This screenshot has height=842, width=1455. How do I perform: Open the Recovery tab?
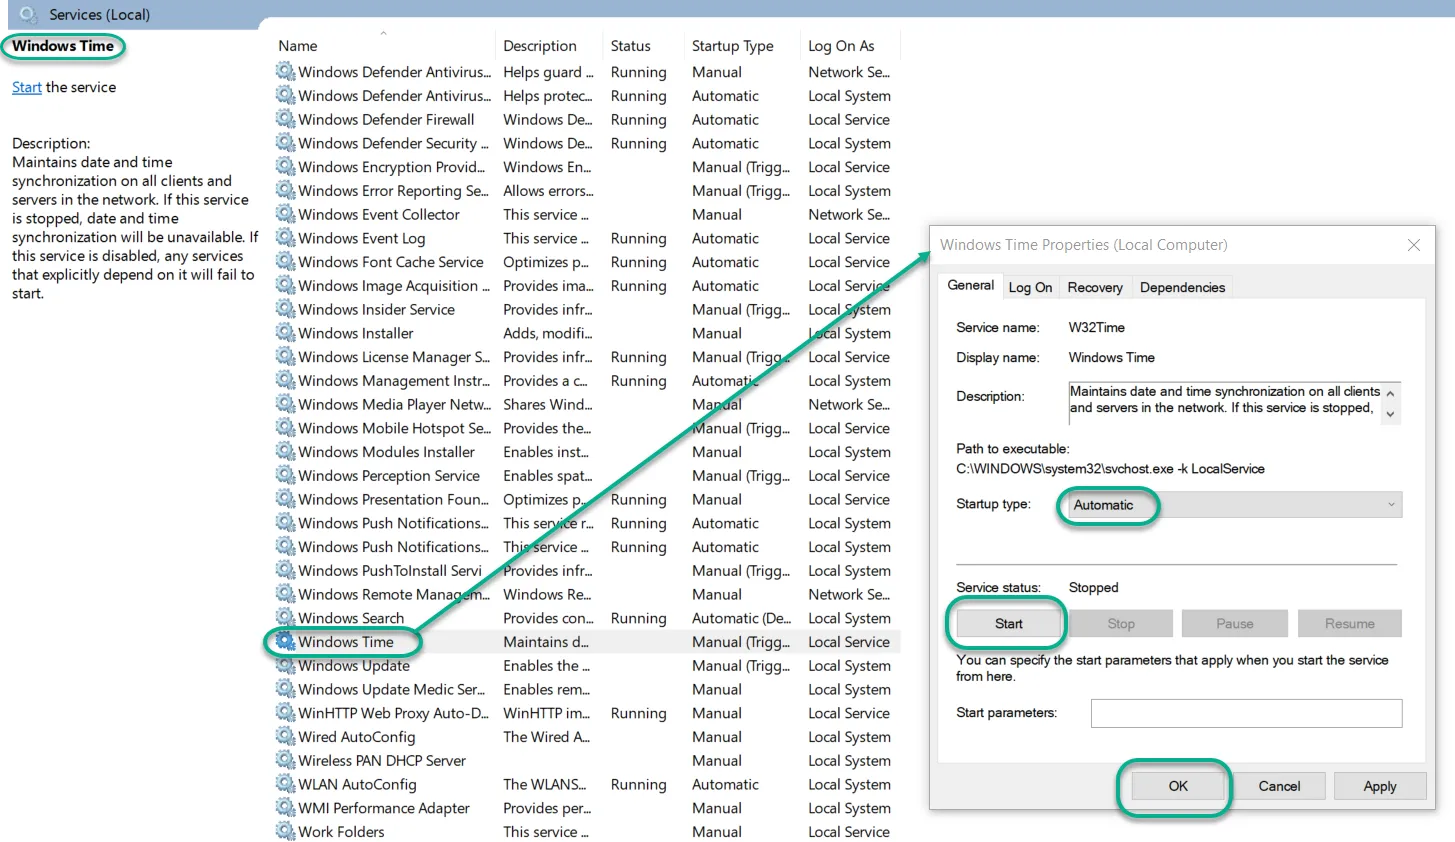(1095, 287)
